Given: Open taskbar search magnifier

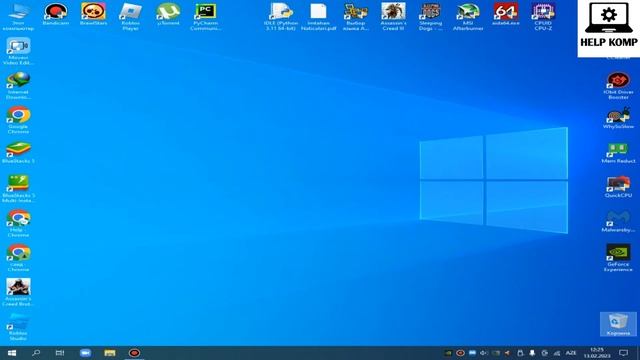Looking at the screenshot, I should pos(36,353).
